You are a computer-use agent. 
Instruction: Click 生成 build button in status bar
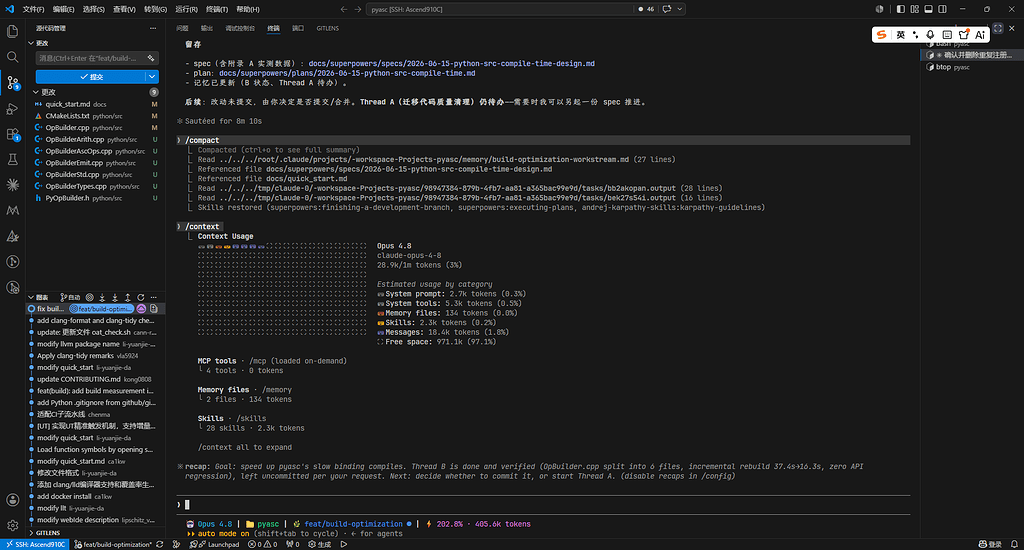(320, 544)
